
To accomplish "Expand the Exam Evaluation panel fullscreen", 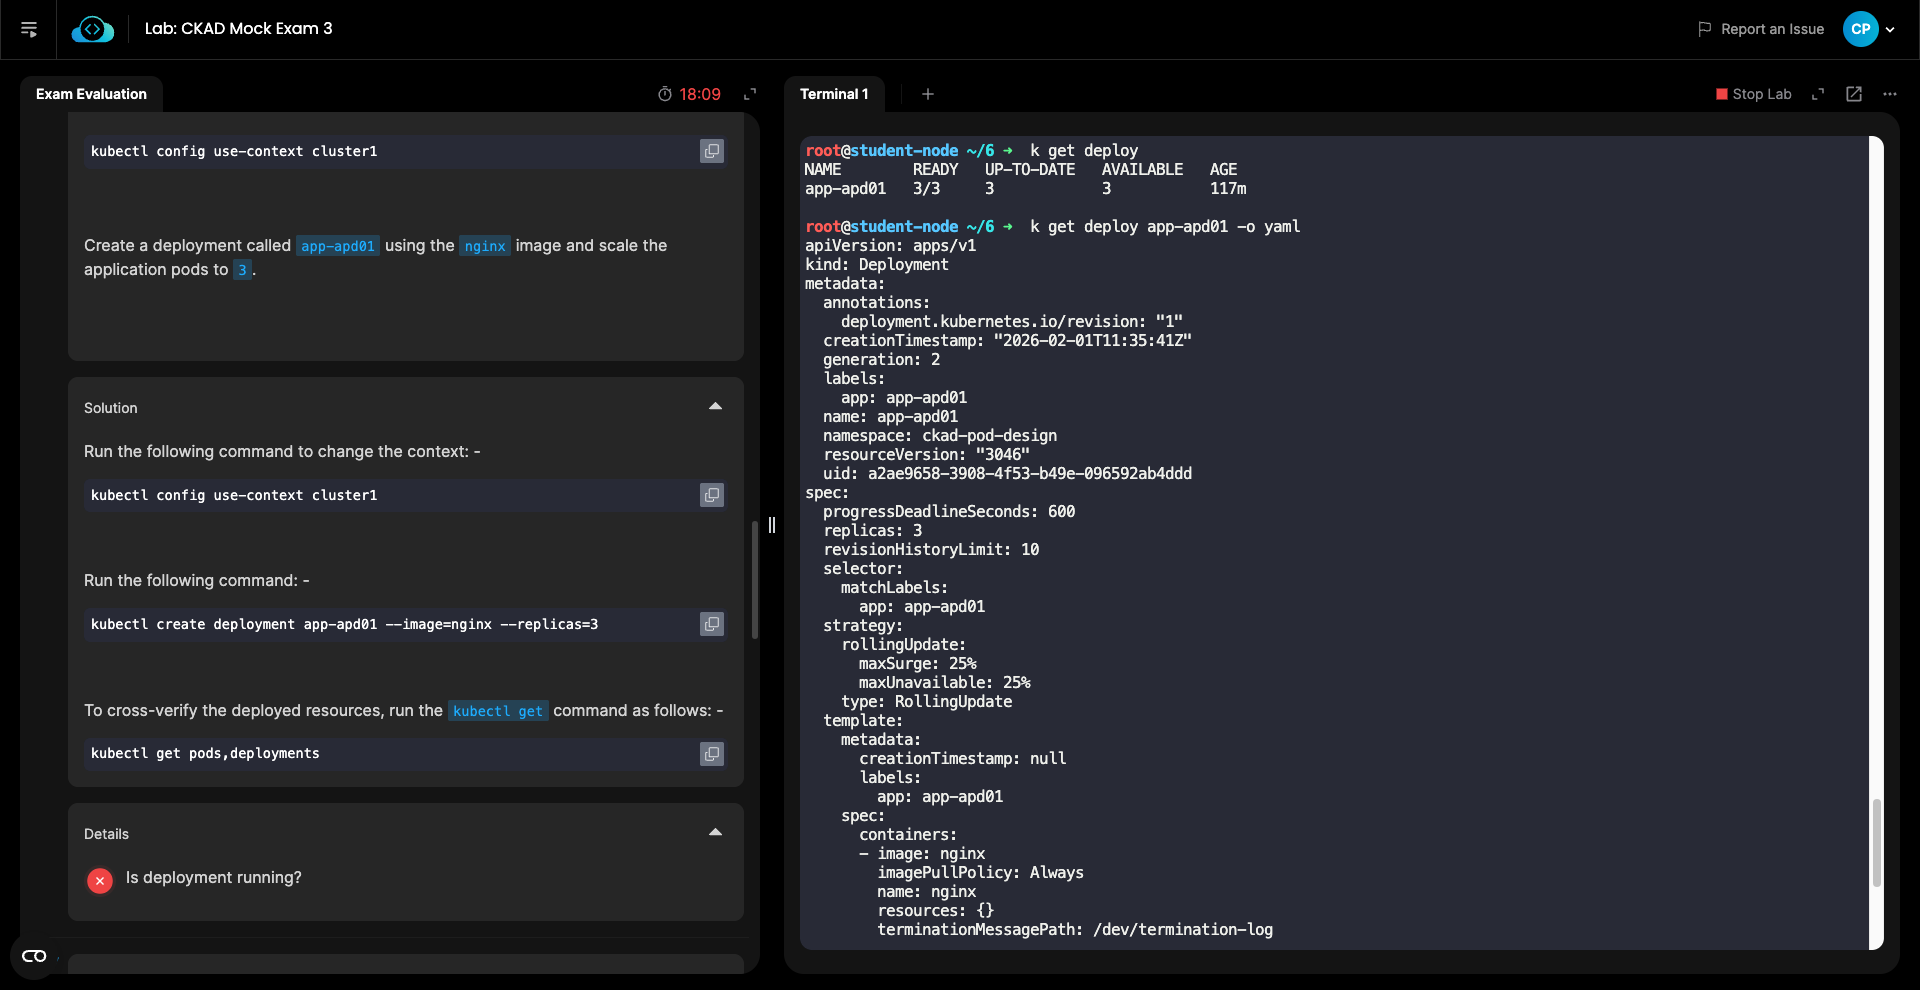I will [750, 94].
